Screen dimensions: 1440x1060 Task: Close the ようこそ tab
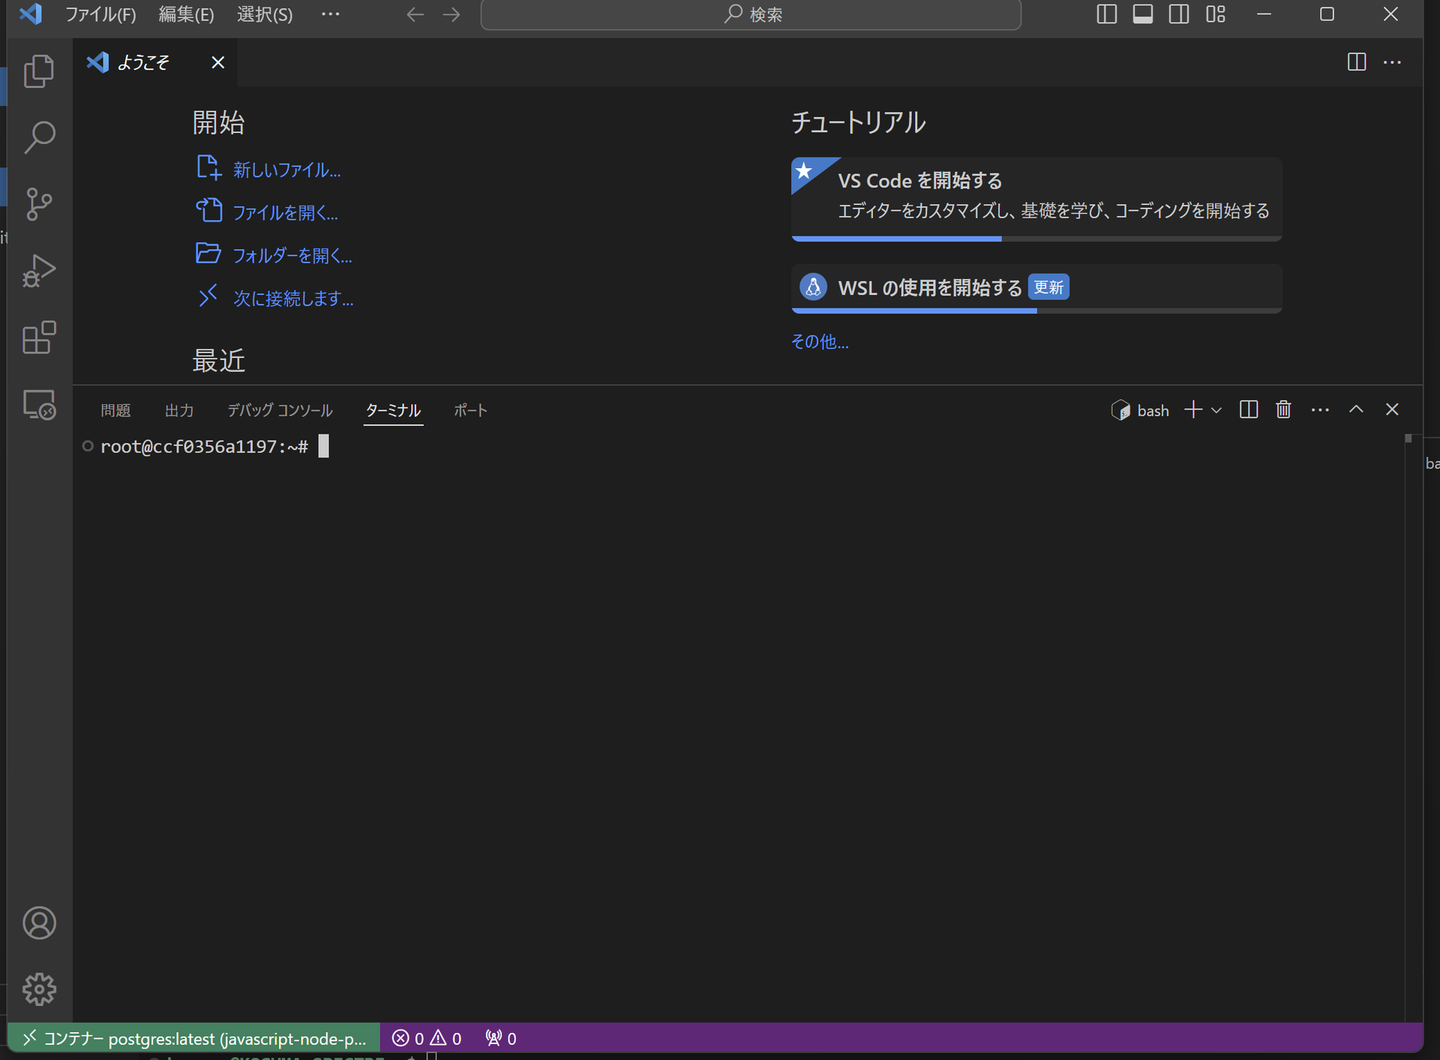point(218,62)
